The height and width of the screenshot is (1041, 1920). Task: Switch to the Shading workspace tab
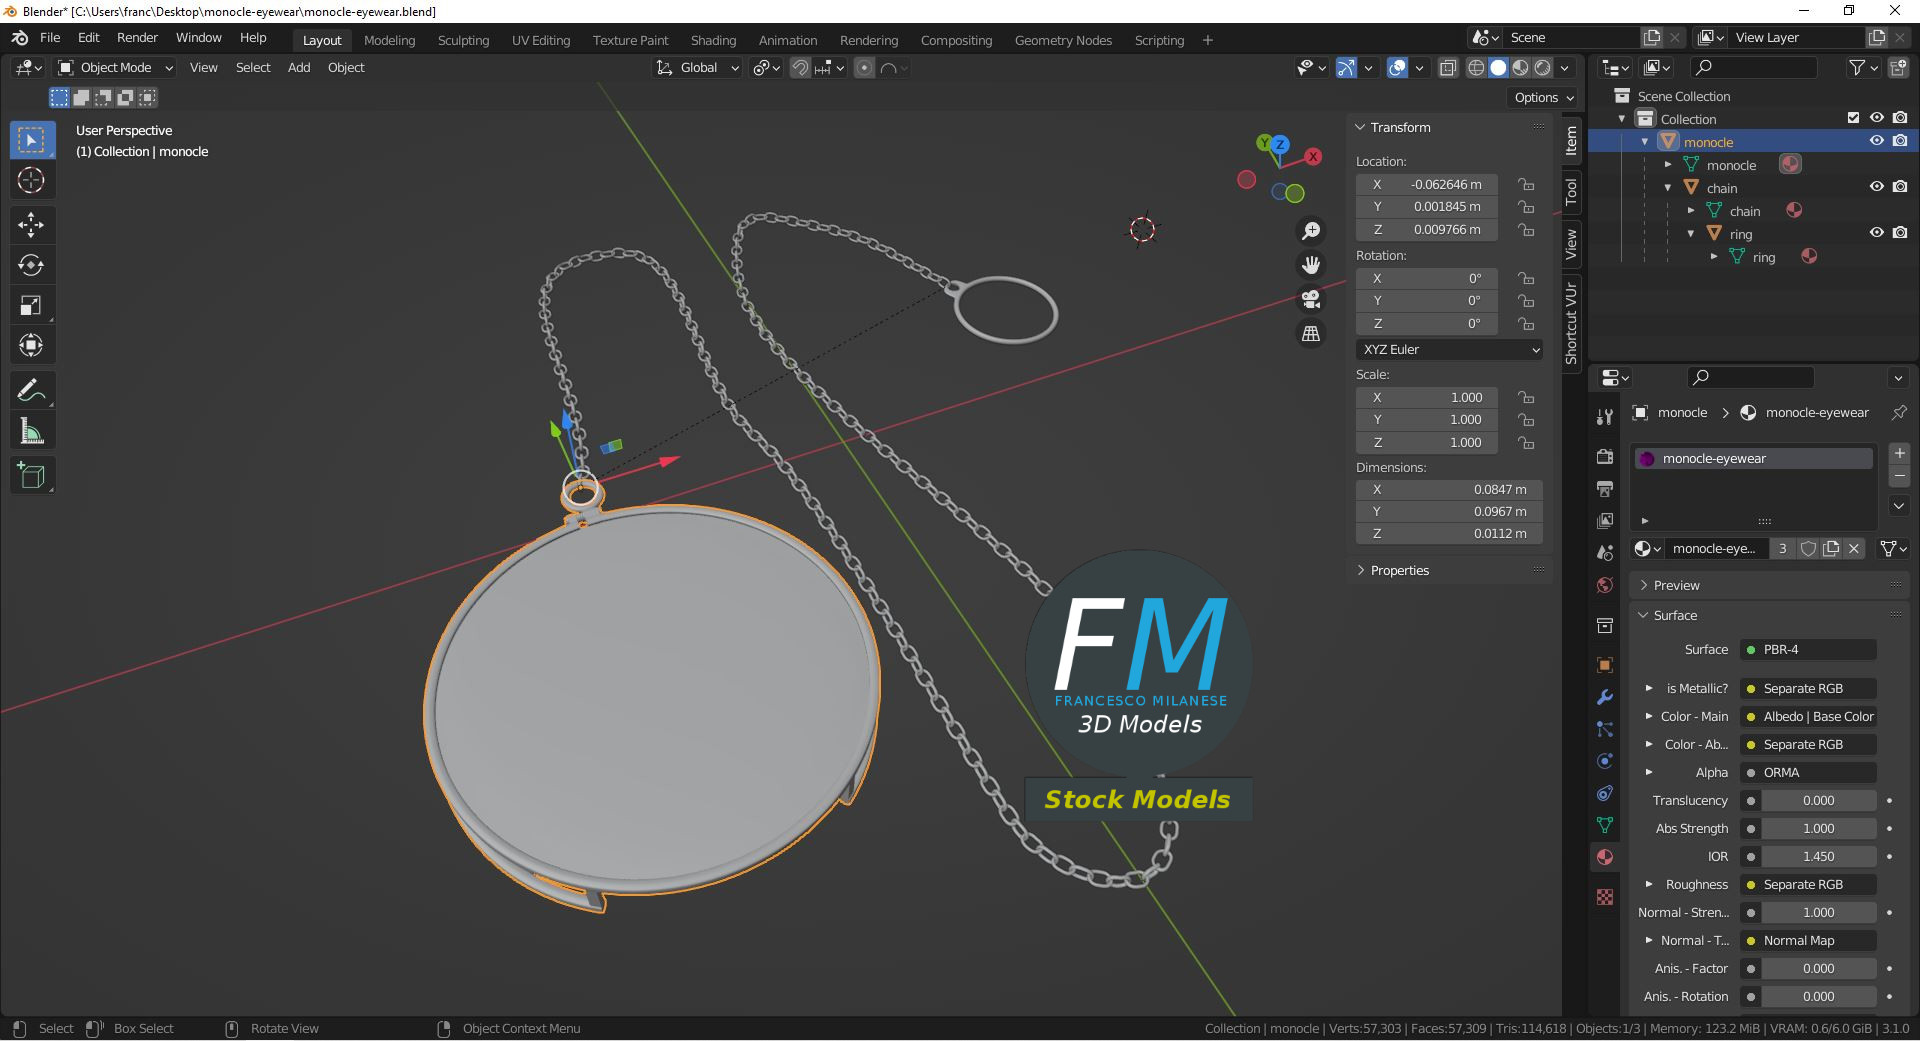click(x=713, y=41)
